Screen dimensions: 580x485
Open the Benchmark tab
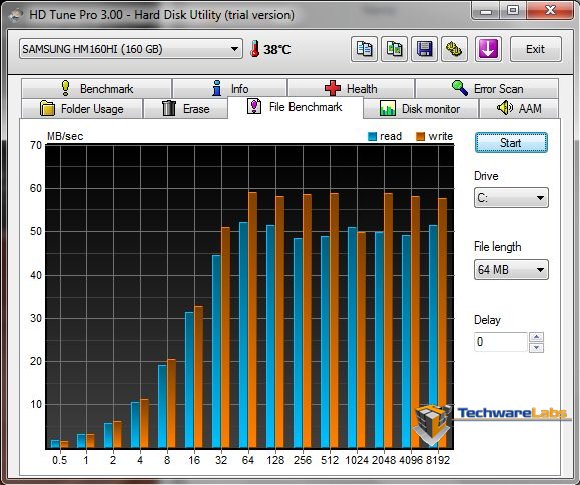click(97, 88)
